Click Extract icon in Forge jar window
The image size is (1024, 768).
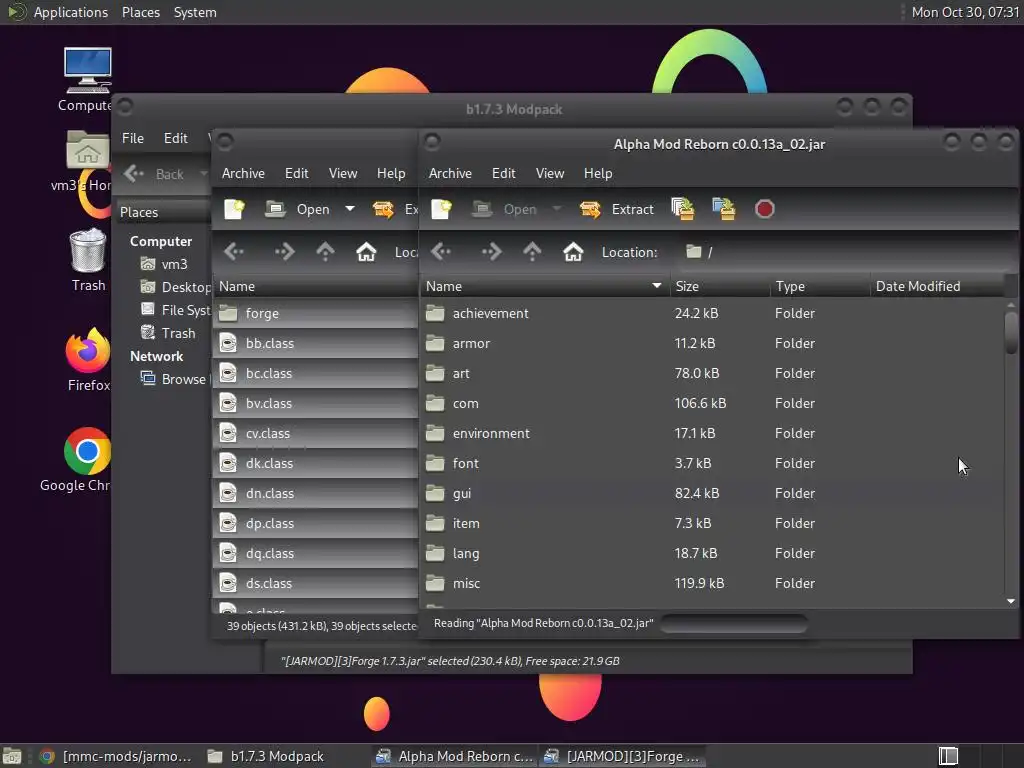coord(383,209)
